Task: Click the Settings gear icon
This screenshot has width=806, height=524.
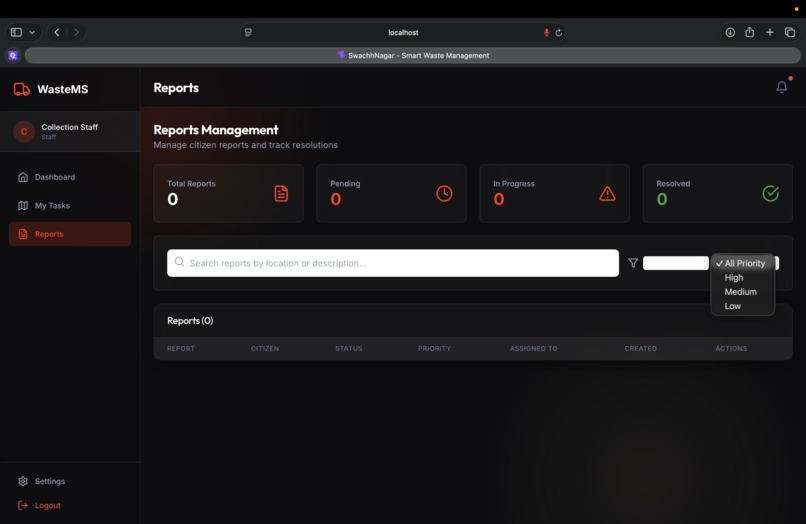Action: point(23,481)
